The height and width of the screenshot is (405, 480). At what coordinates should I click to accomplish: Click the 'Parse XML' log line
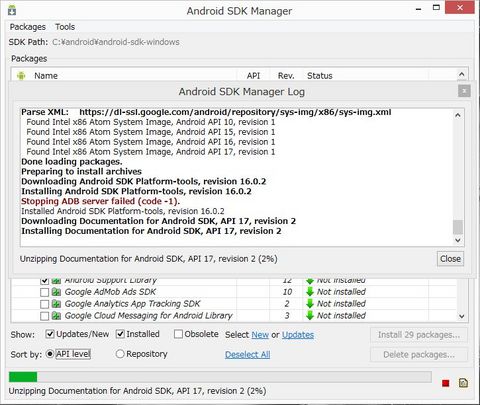click(206, 112)
